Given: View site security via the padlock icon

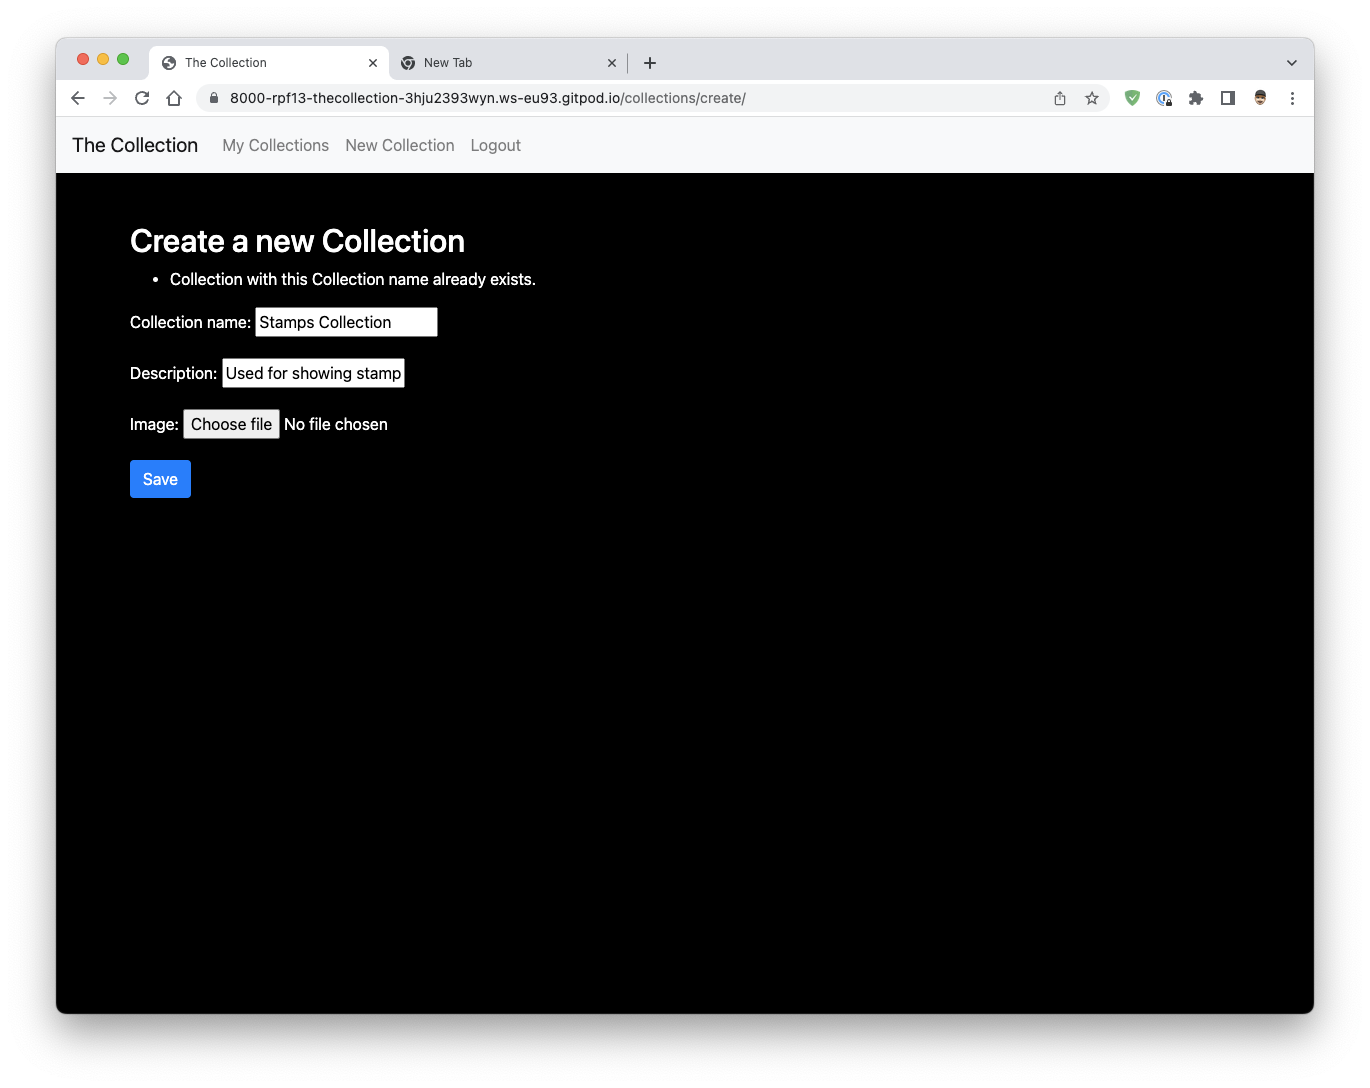Looking at the screenshot, I should pos(213,98).
